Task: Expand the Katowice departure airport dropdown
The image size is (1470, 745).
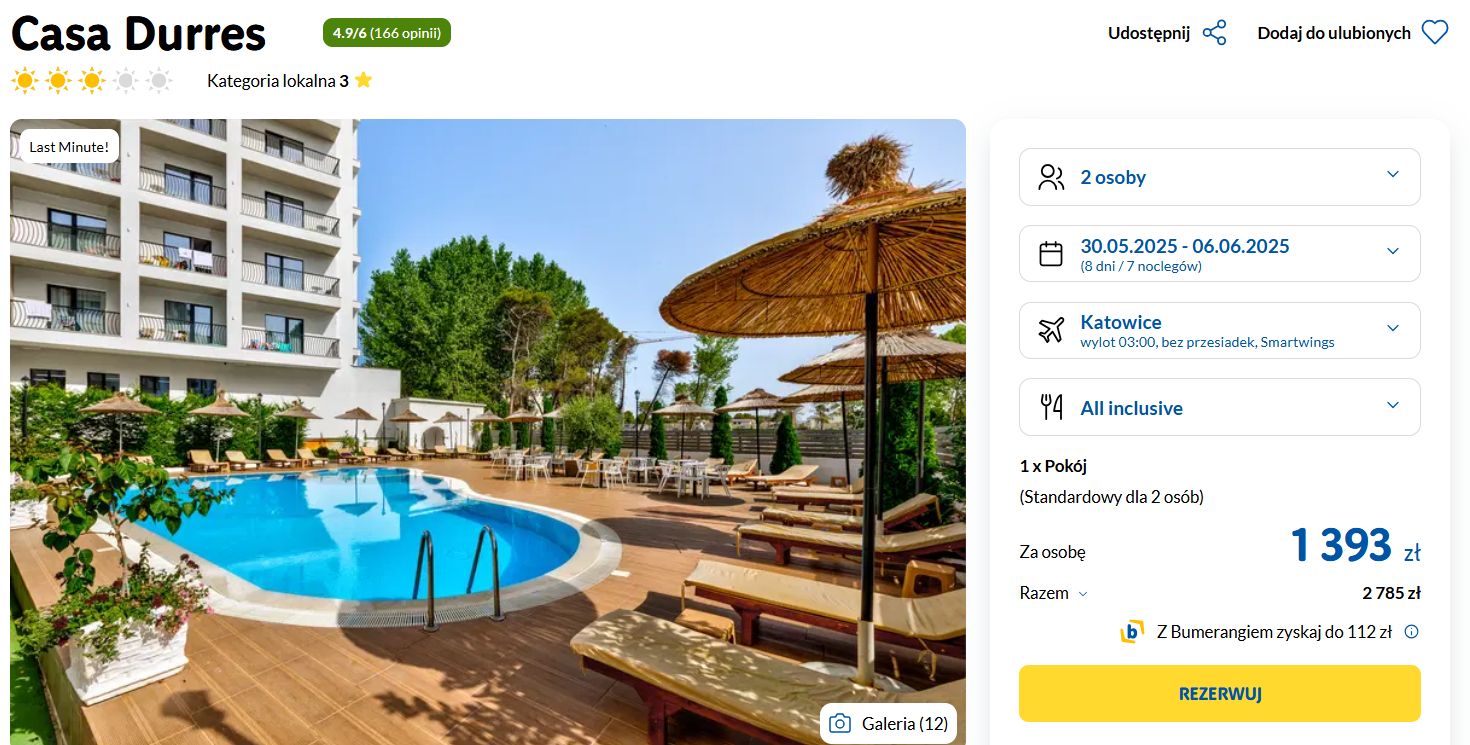Action: tap(1220, 330)
